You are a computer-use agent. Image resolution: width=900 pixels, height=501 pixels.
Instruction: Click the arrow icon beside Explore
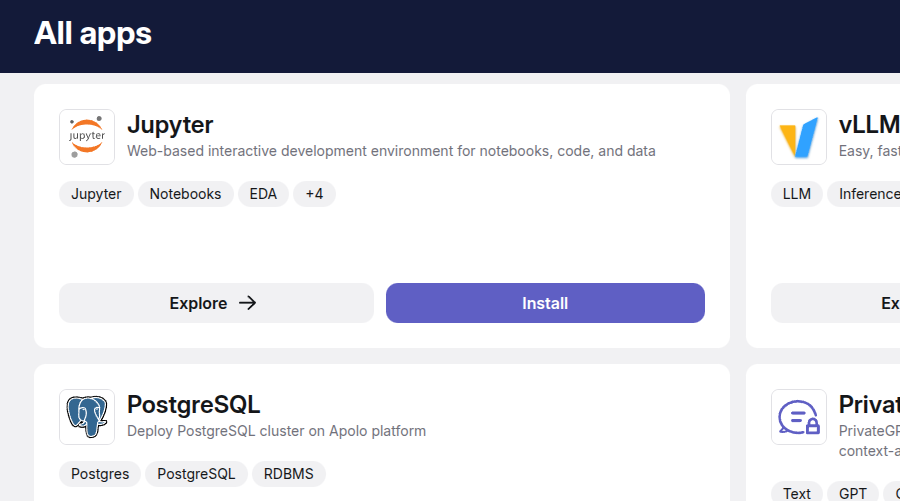point(248,303)
